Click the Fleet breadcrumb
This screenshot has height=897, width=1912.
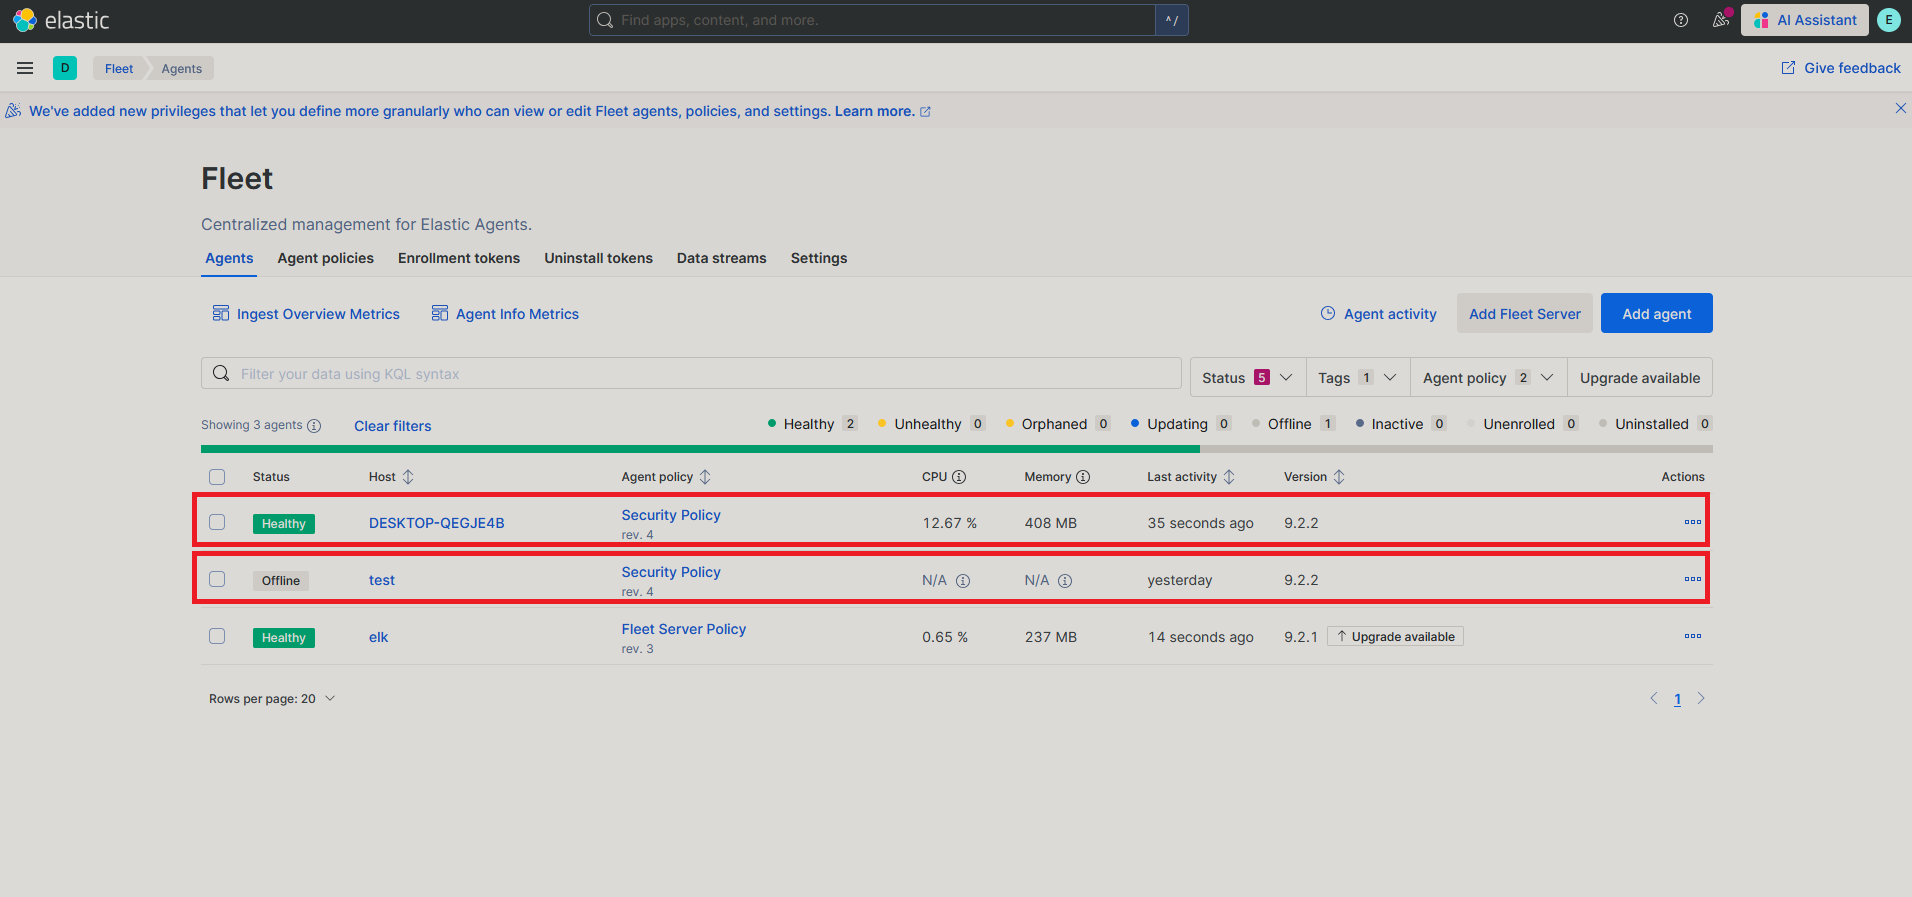119,68
